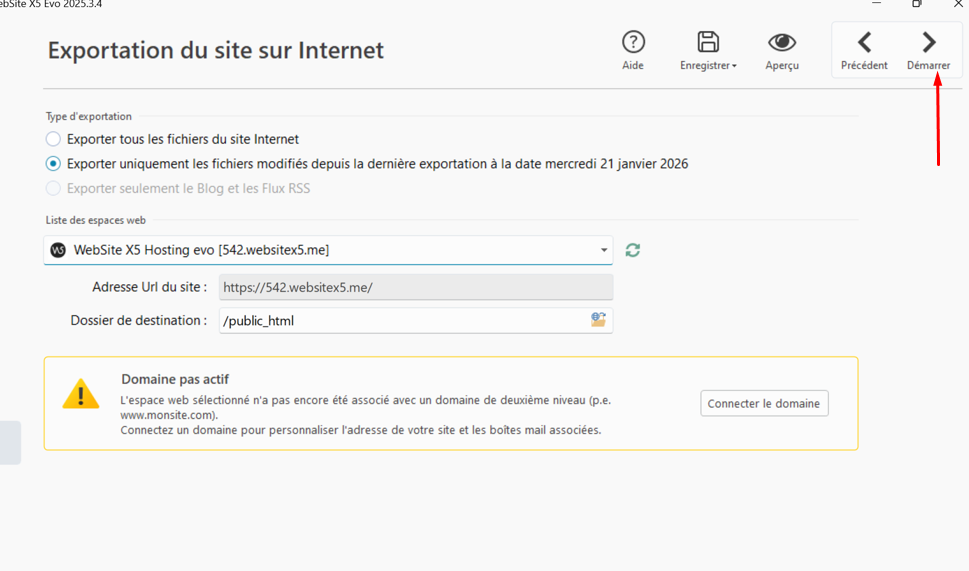Close the WebSite X5 Evo window

[x=957, y=4]
